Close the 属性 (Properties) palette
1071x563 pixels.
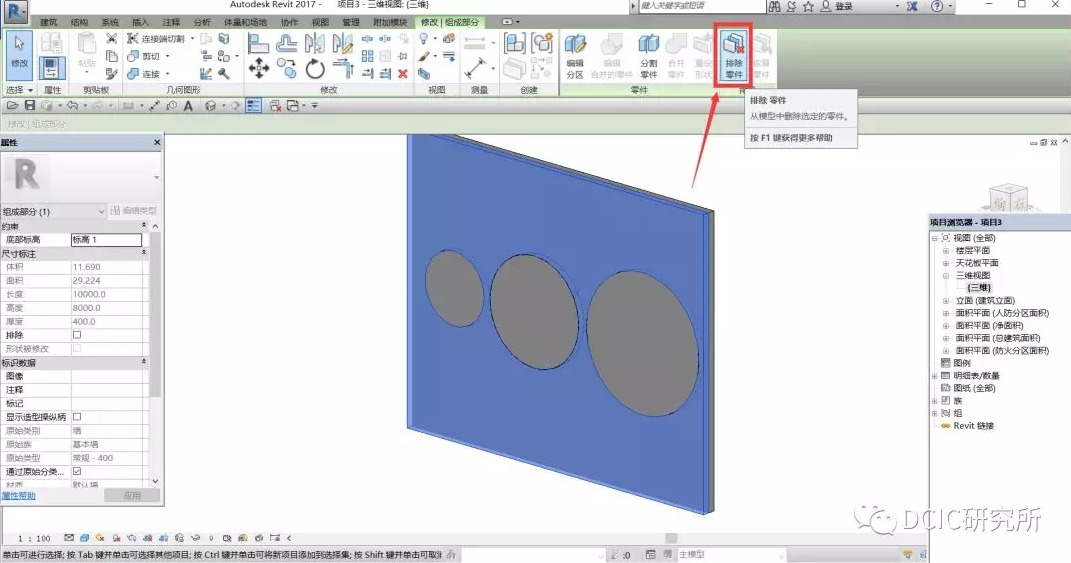157,142
